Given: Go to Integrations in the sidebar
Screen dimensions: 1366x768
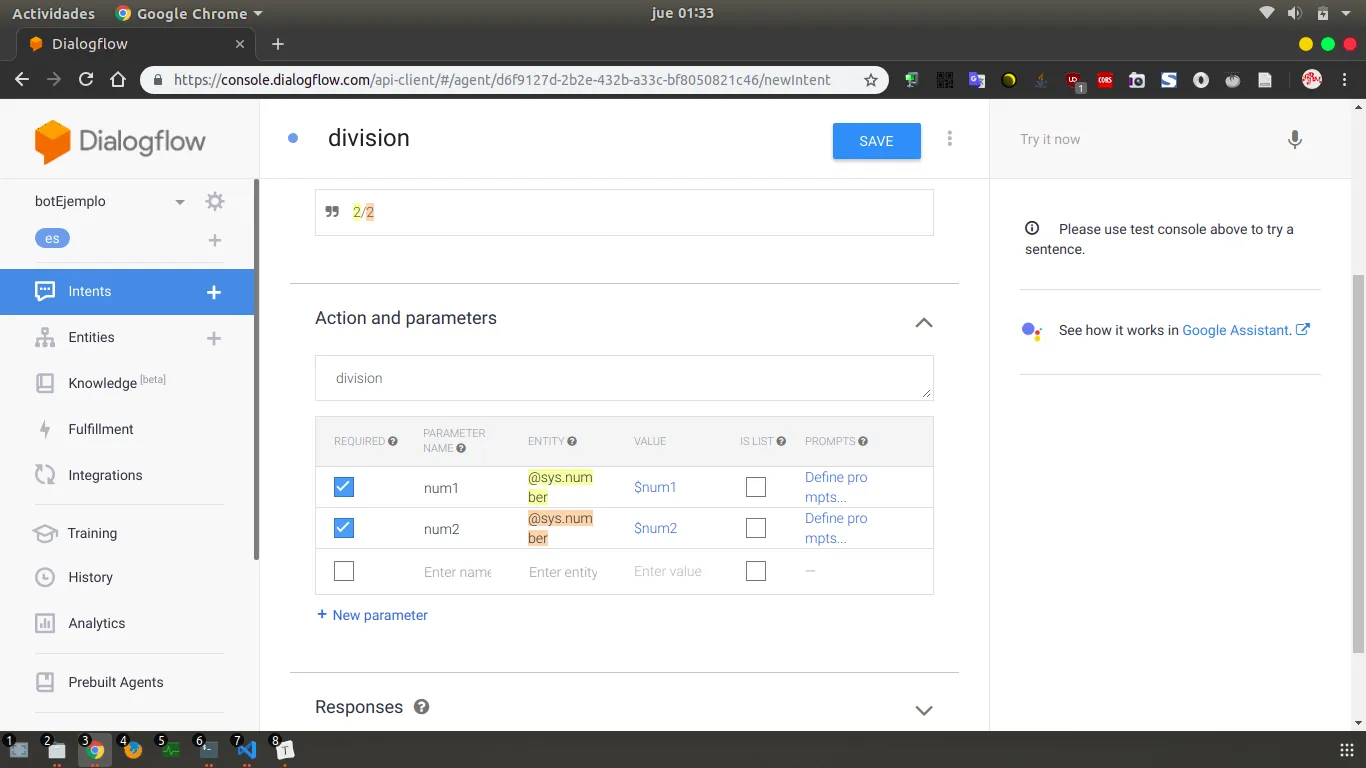Looking at the screenshot, I should (105, 475).
